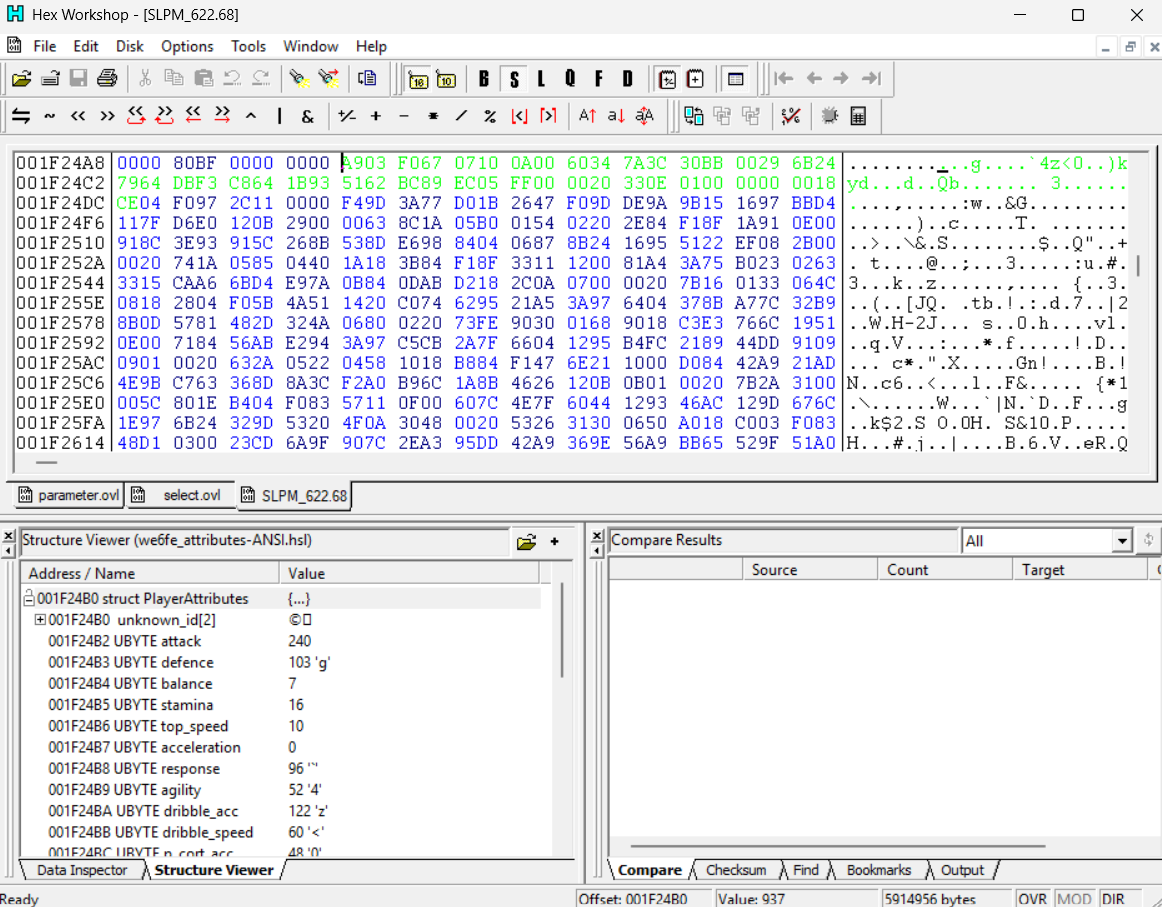Click the Go To offset icon

[367, 79]
